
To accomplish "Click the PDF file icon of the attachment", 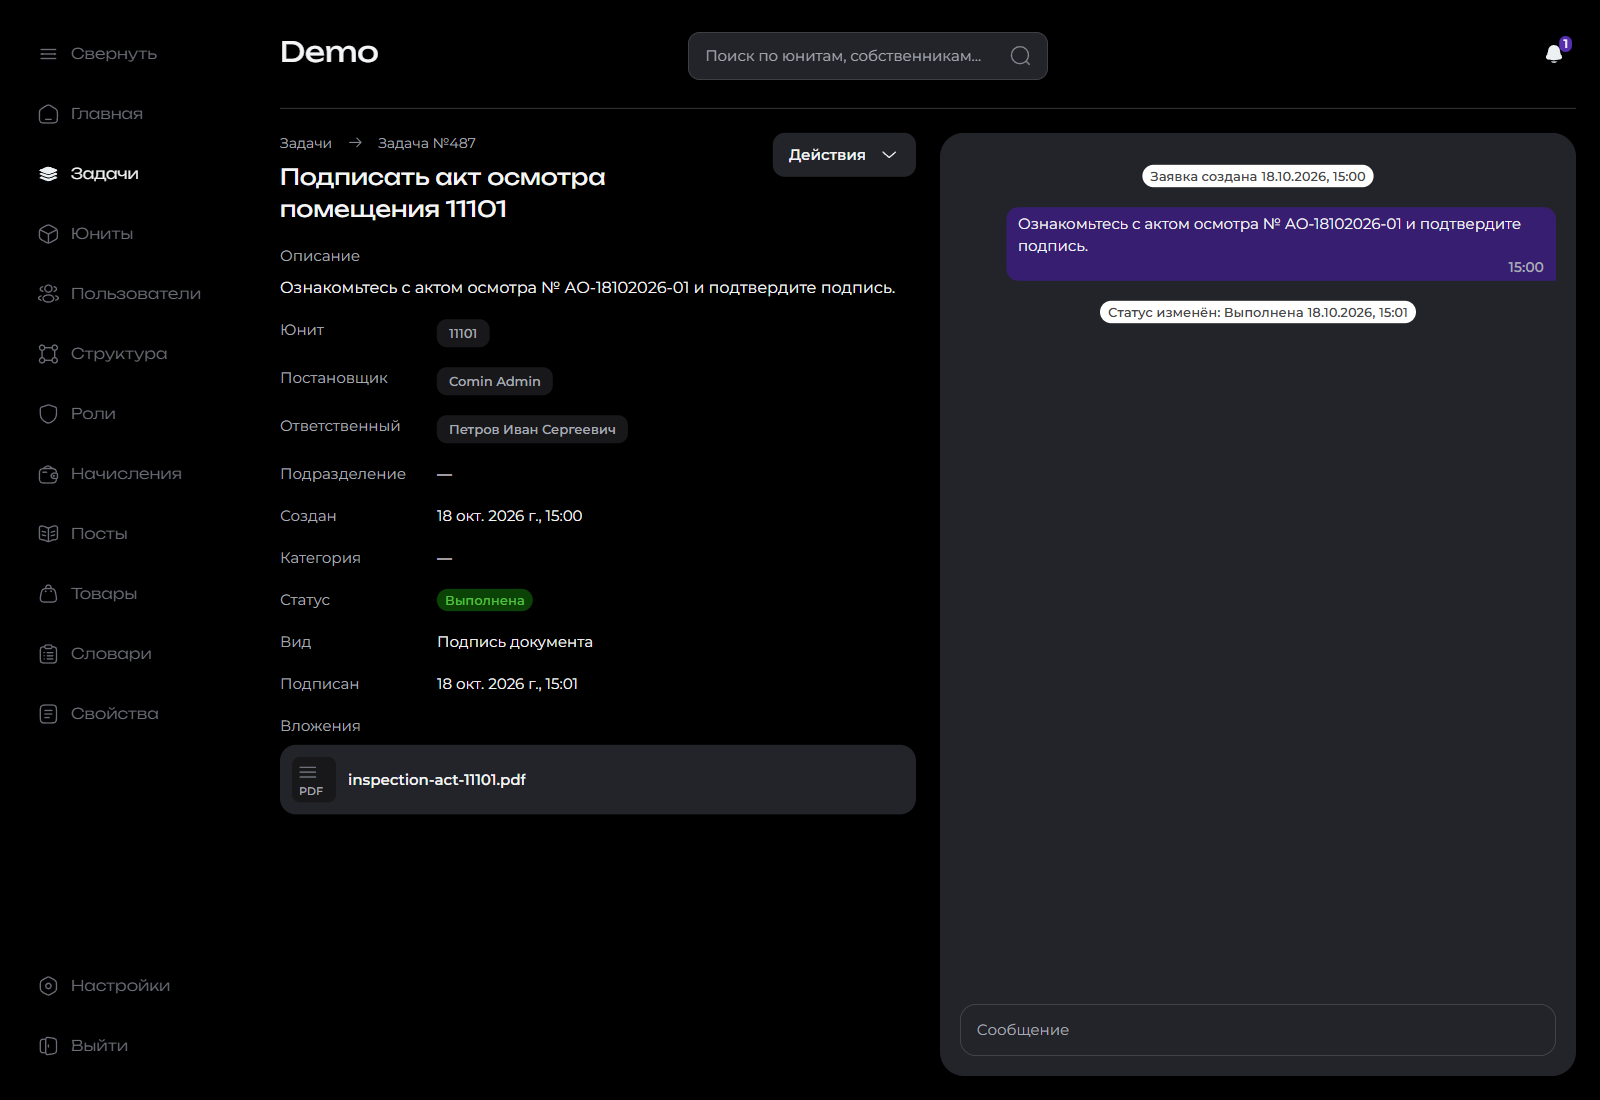I will [x=314, y=780].
